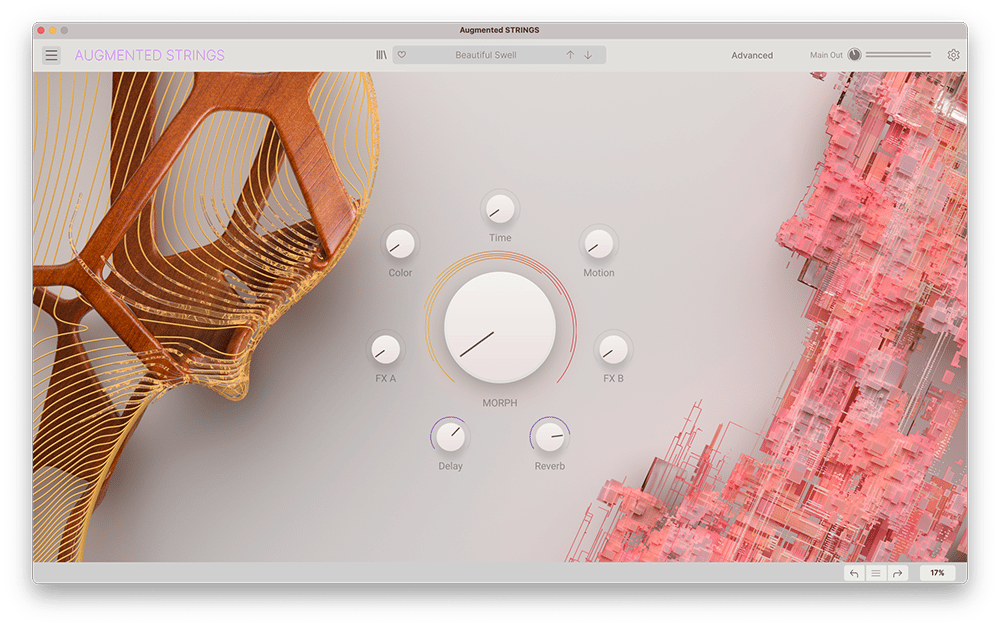Click the Reverb knob
This screenshot has width=1000, height=627.
click(x=550, y=438)
